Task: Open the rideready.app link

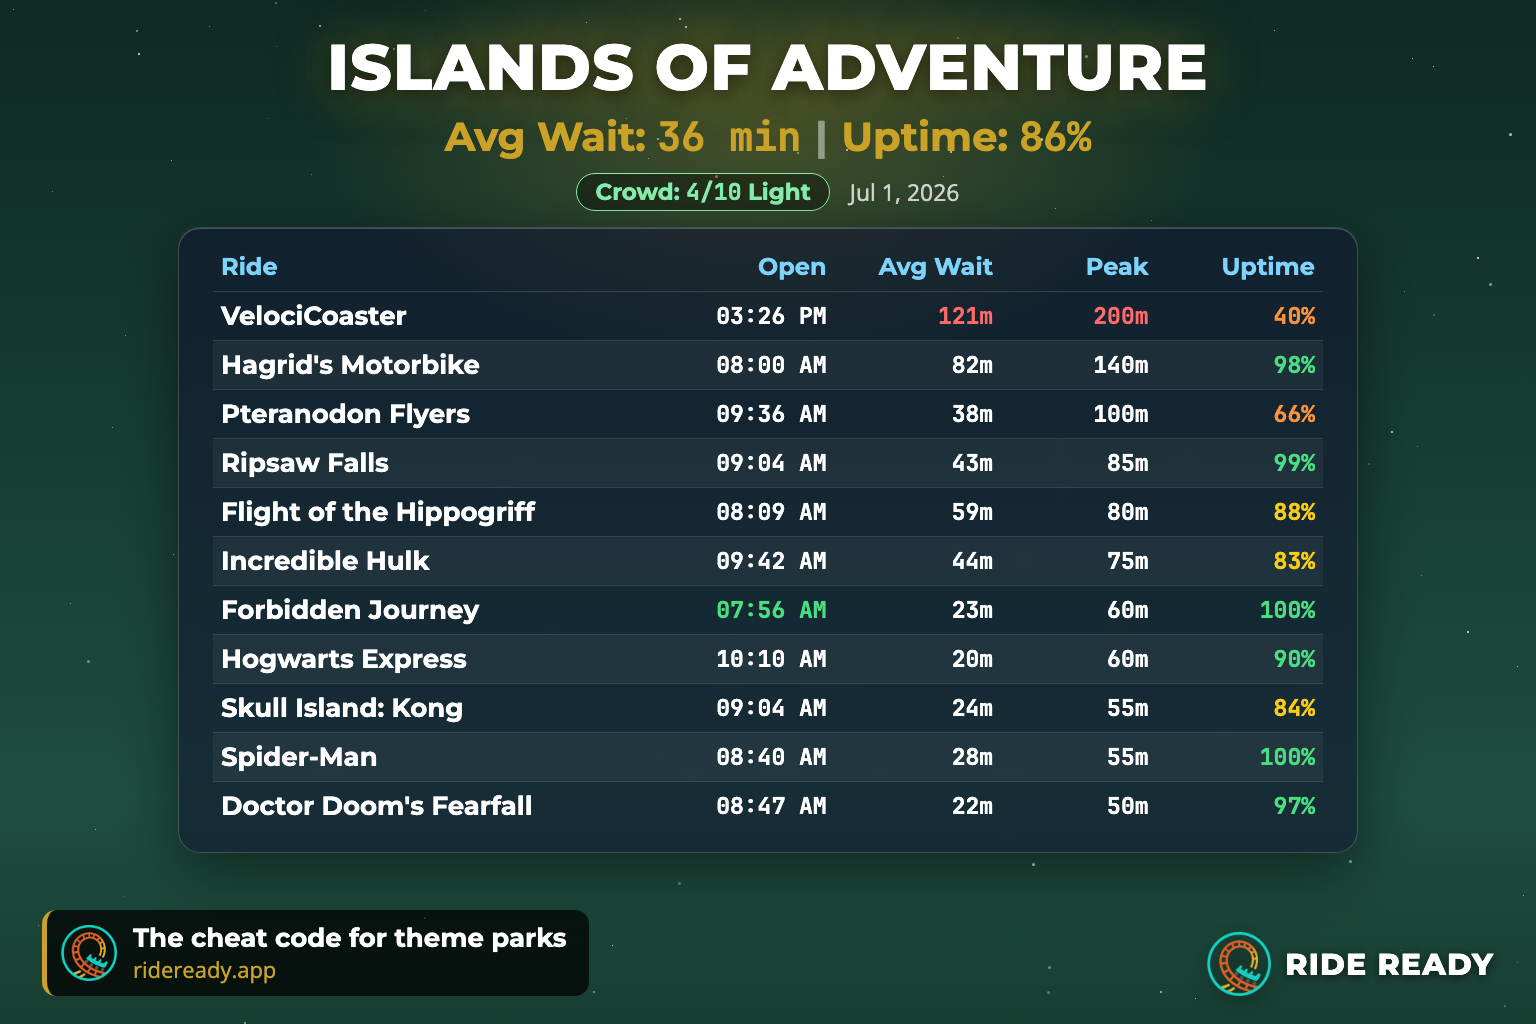Action: pyautogui.click(x=204, y=970)
